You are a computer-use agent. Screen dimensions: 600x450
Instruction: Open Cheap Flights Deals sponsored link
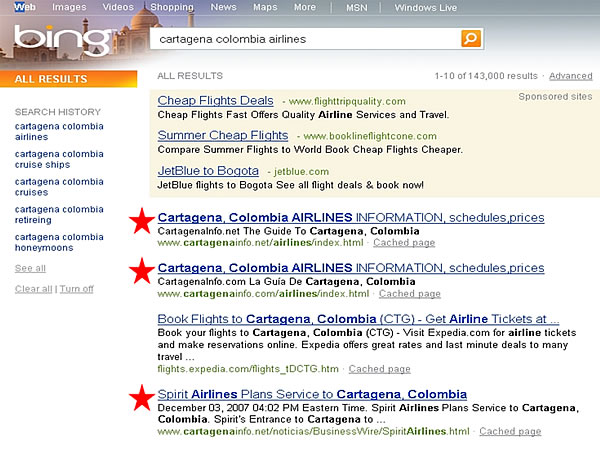pyautogui.click(x=215, y=101)
